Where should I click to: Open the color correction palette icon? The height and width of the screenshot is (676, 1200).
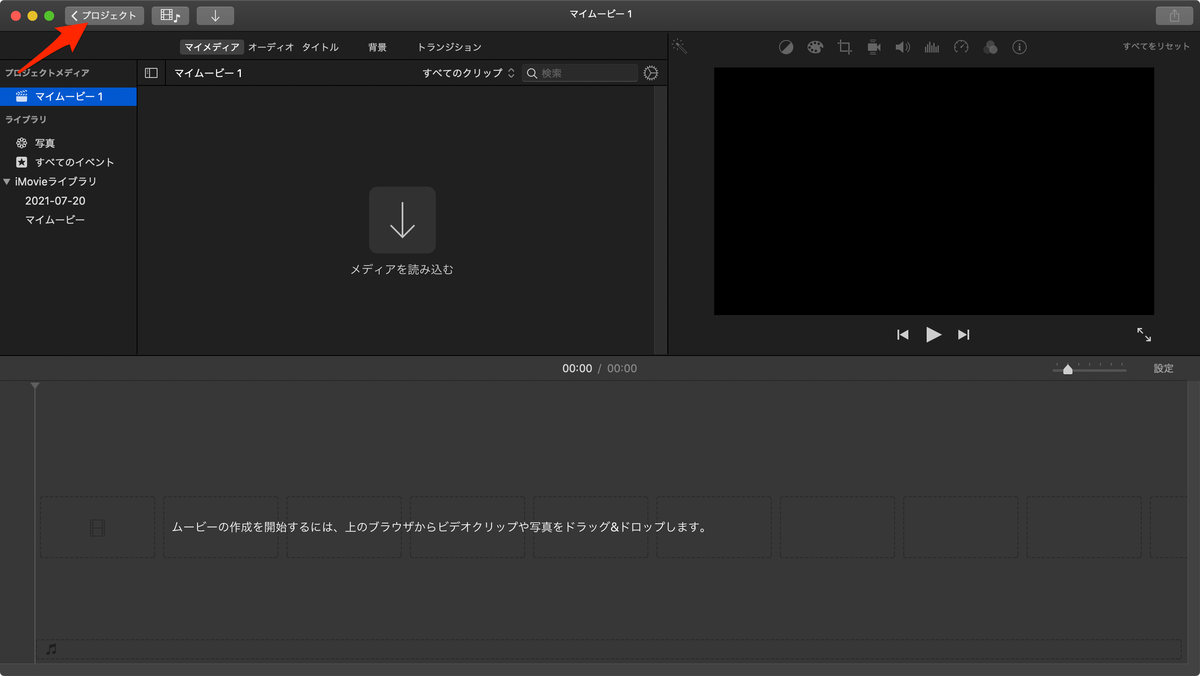coord(815,47)
